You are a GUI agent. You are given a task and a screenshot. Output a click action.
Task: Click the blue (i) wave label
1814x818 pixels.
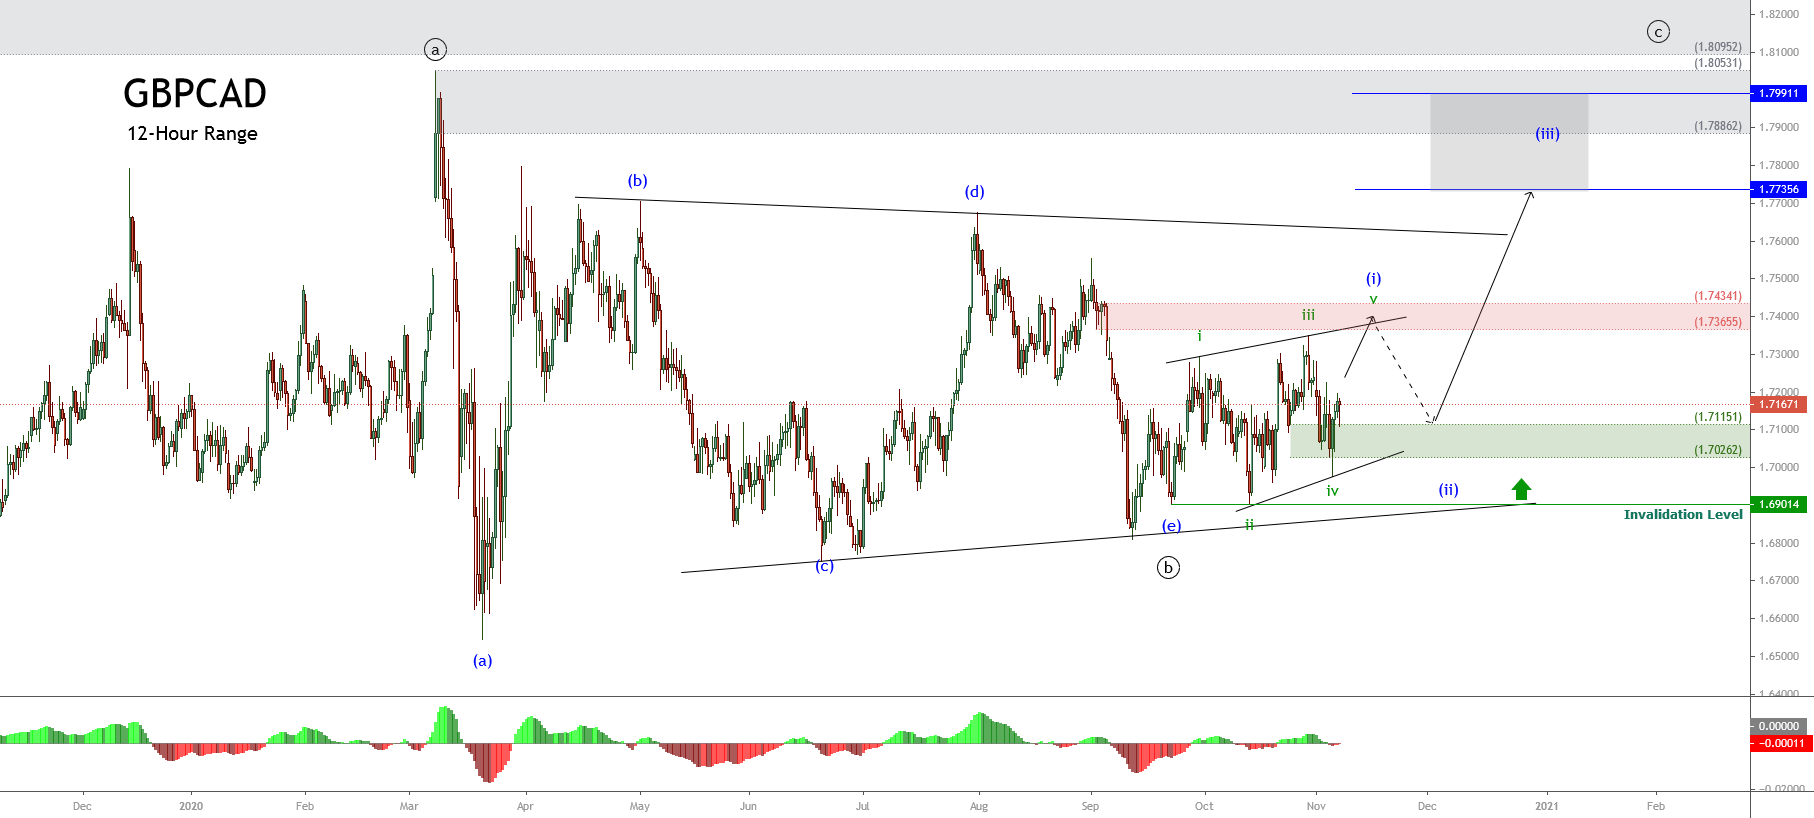(x=1374, y=278)
